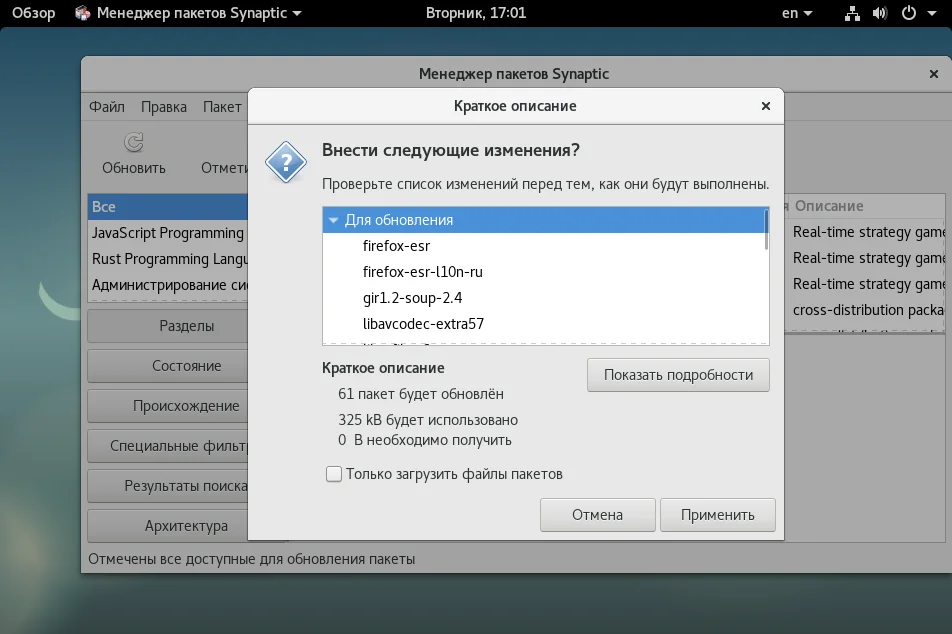Close the Краткое описание dialog
Viewport: 952px width, 634px height.
tap(766, 106)
